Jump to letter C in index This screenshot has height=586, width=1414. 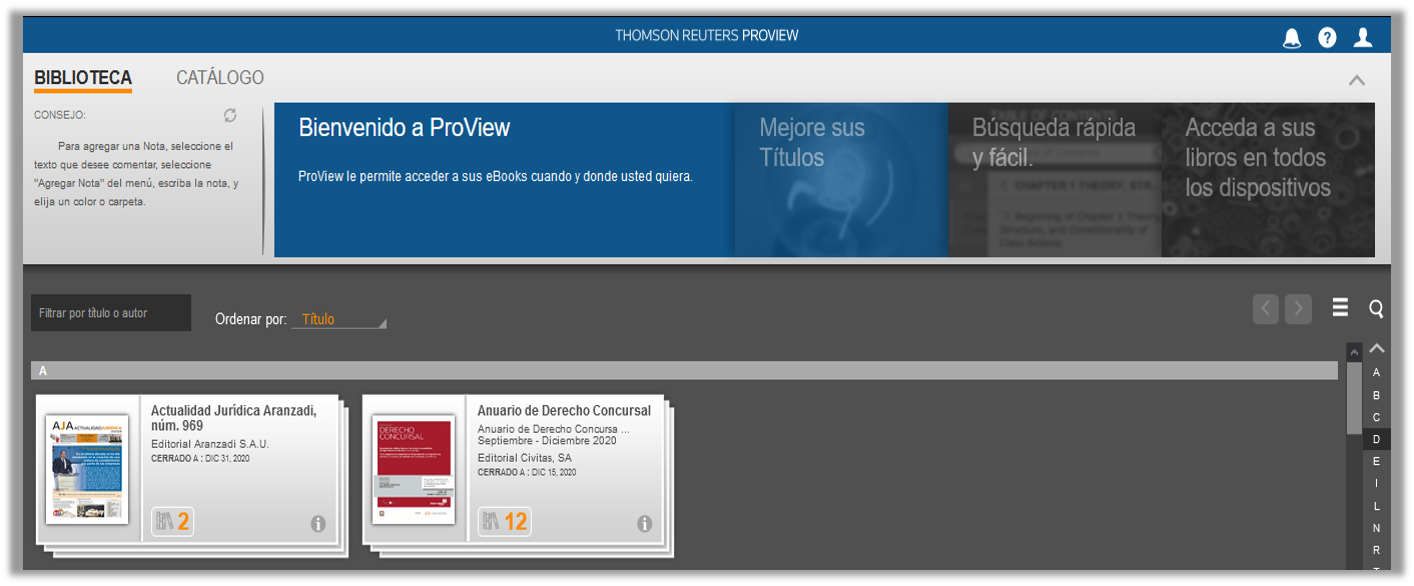pos(1376,417)
